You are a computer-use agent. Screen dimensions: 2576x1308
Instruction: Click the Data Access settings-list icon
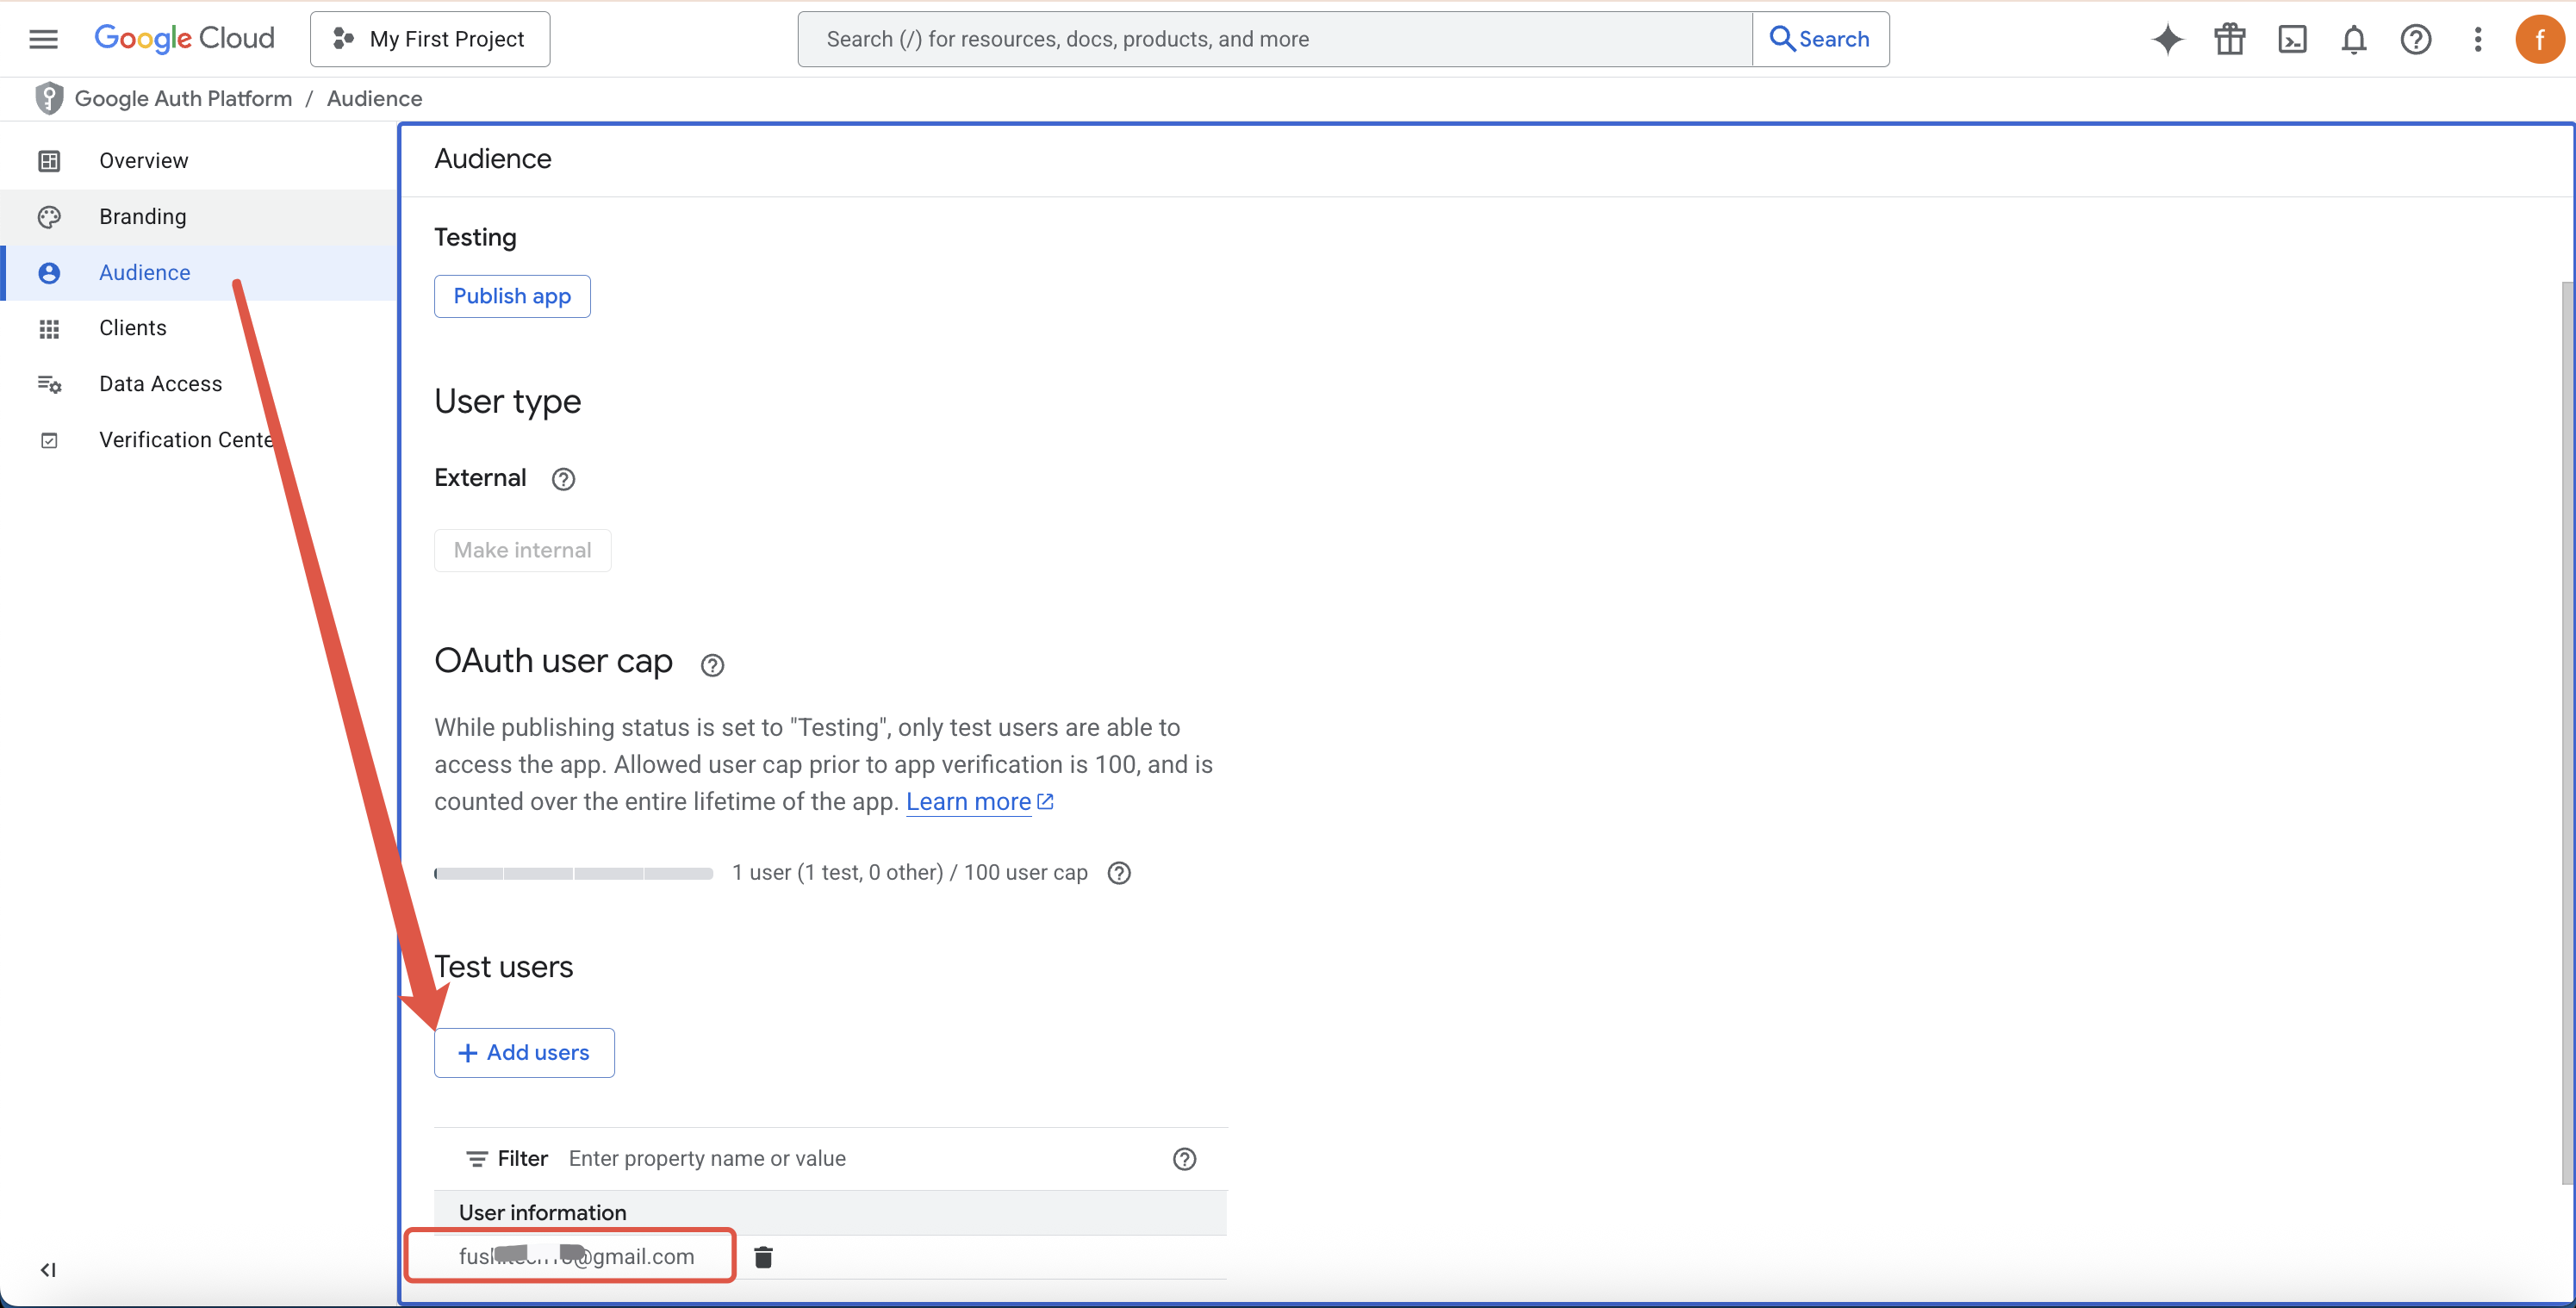point(49,384)
